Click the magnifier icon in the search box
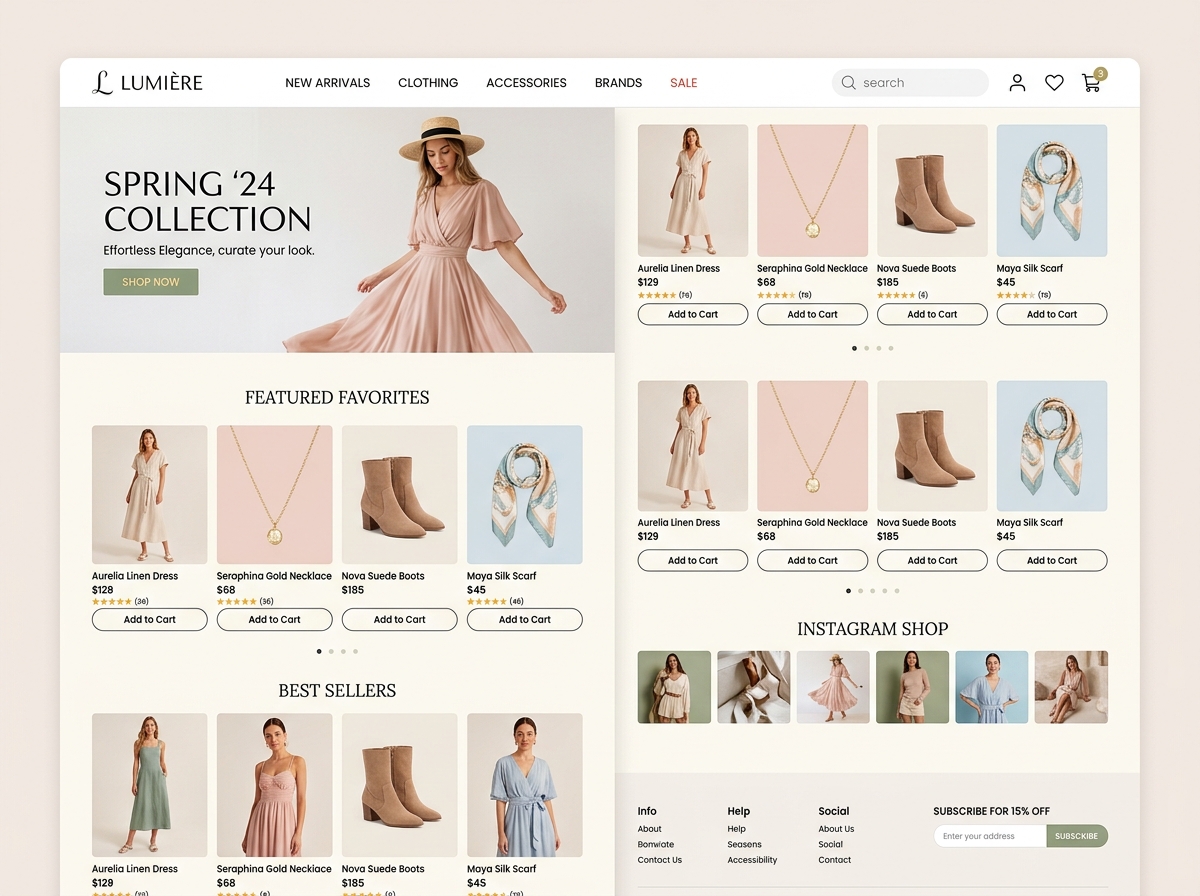Image resolution: width=1200 pixels, height=896 pixels. tap(849, 83)
